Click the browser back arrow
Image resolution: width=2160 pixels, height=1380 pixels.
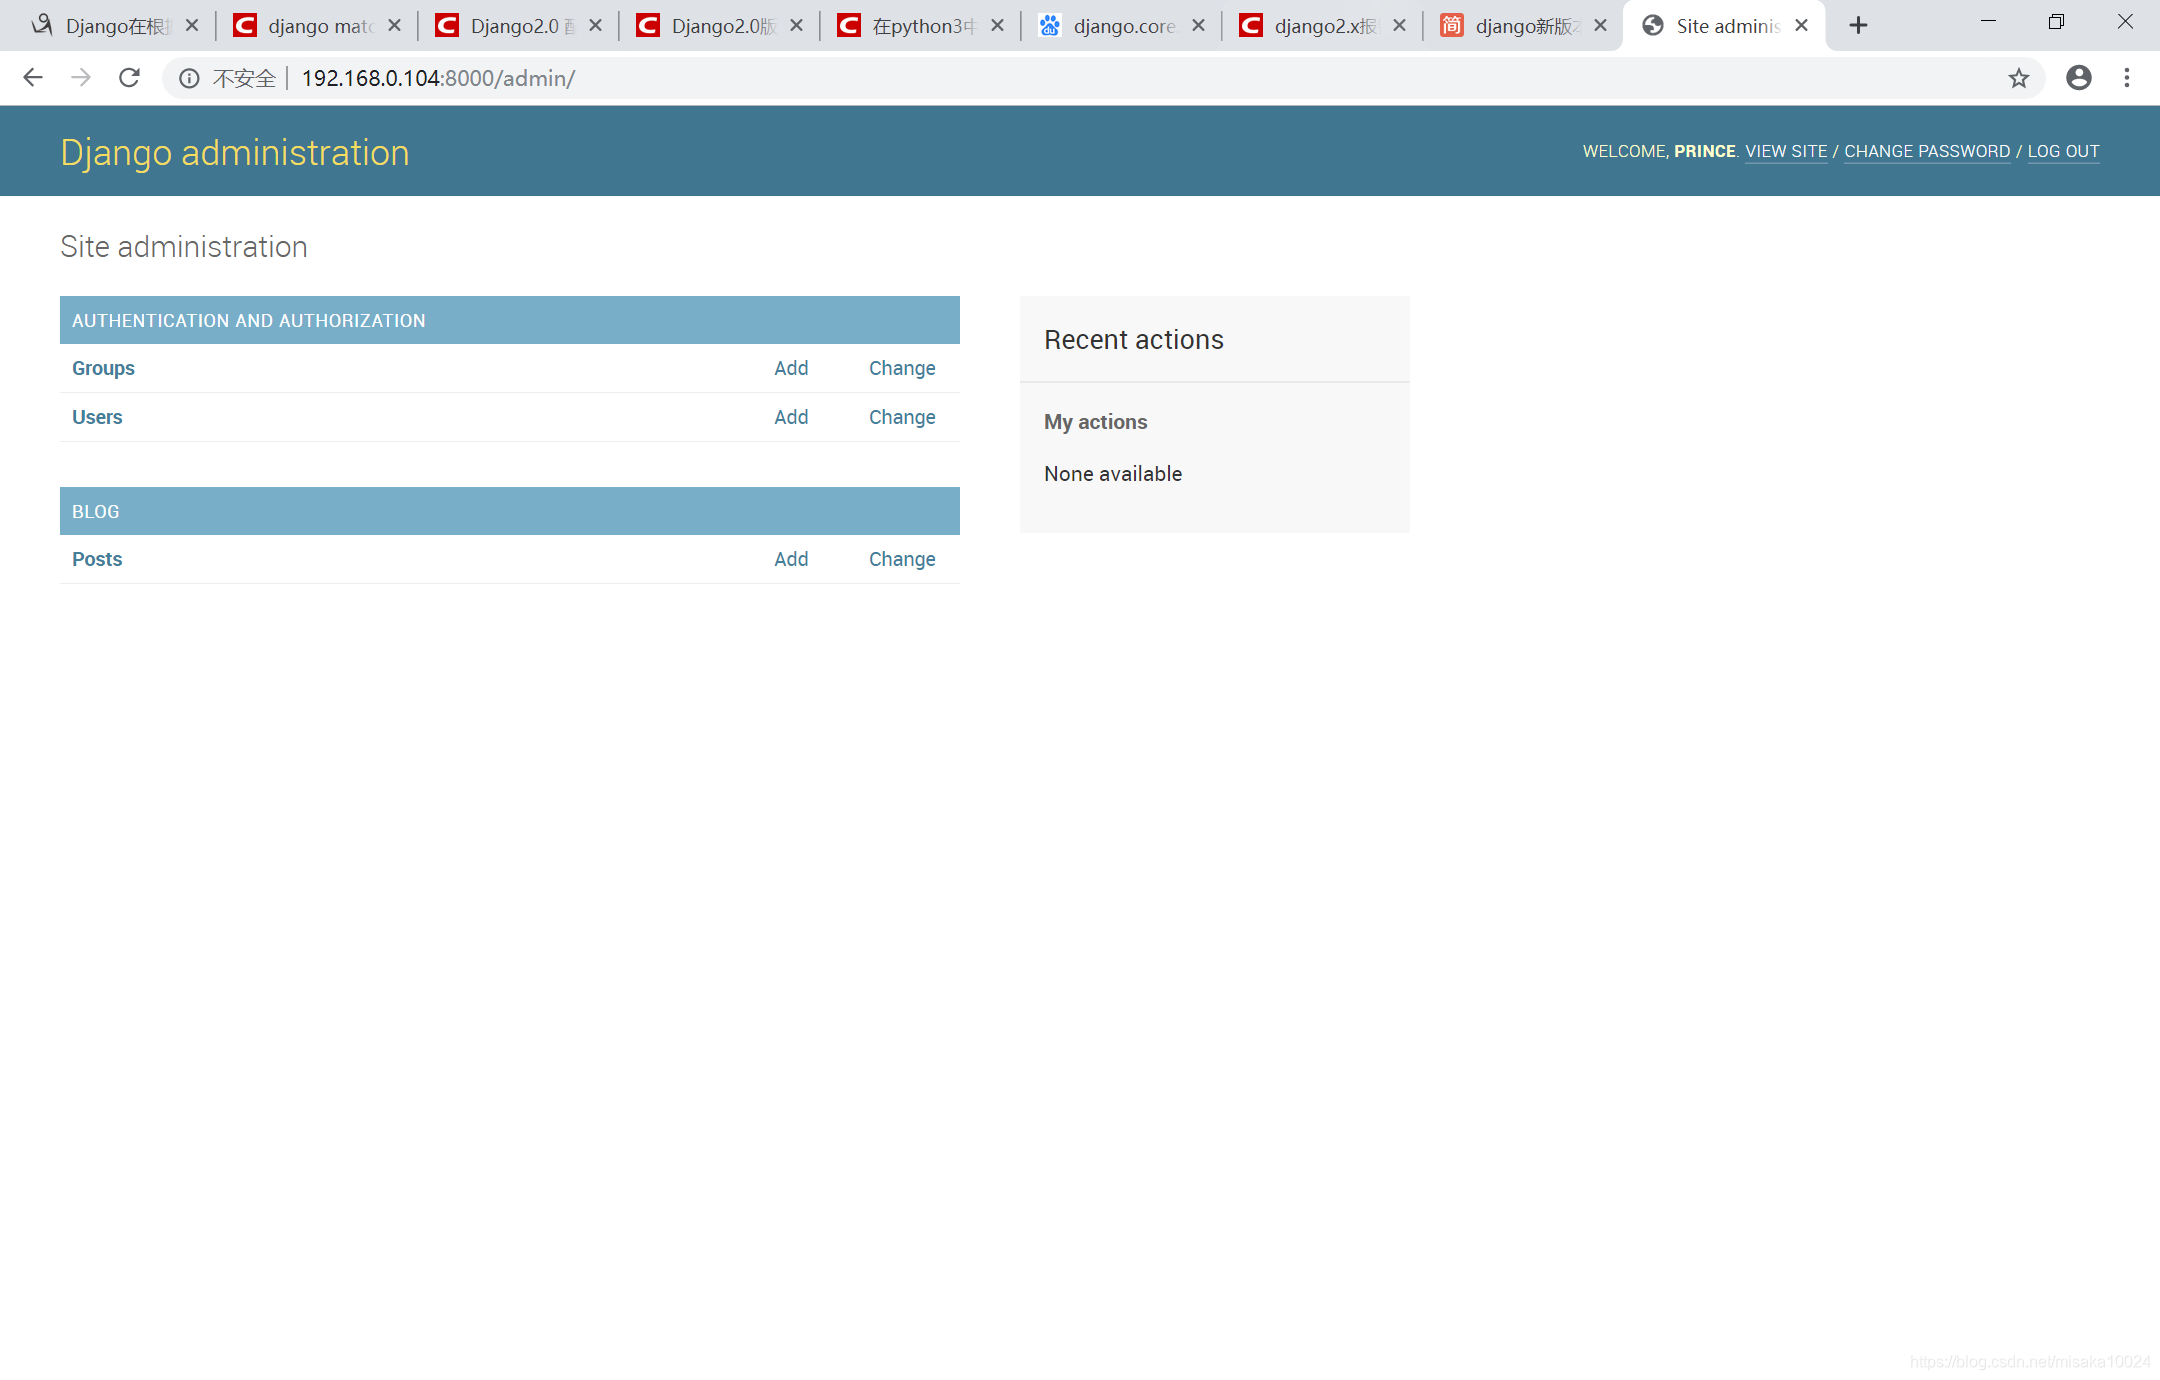(x=33, y=78)
